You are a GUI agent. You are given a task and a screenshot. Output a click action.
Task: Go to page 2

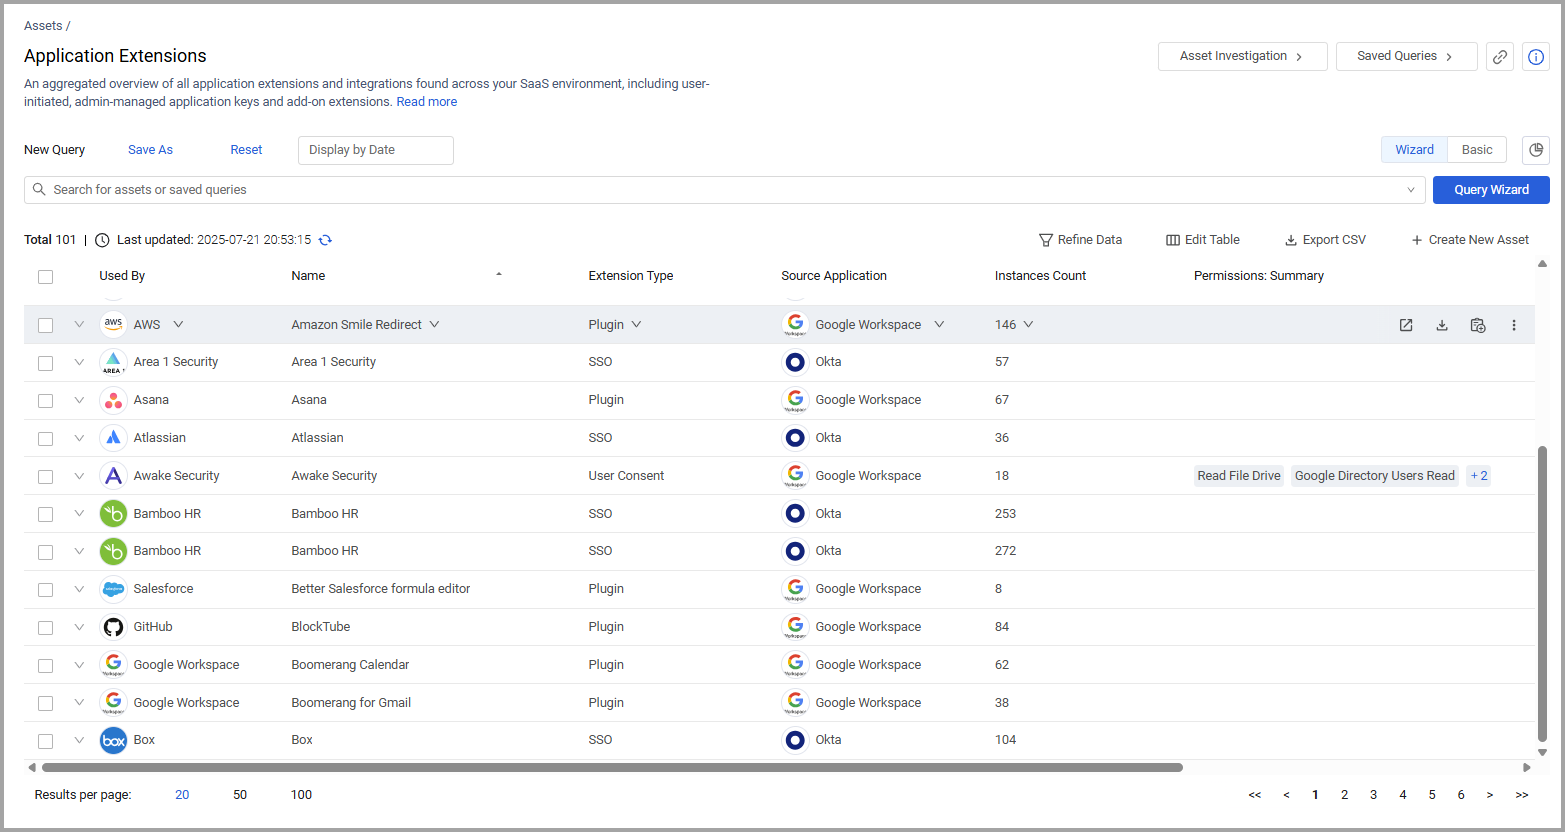click(x=1344, y=795)
